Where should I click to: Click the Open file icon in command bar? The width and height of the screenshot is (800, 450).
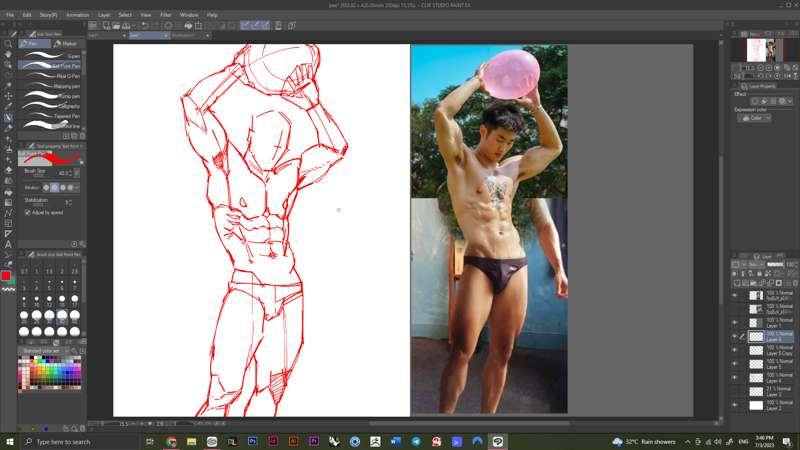click(x=116, y=26)
